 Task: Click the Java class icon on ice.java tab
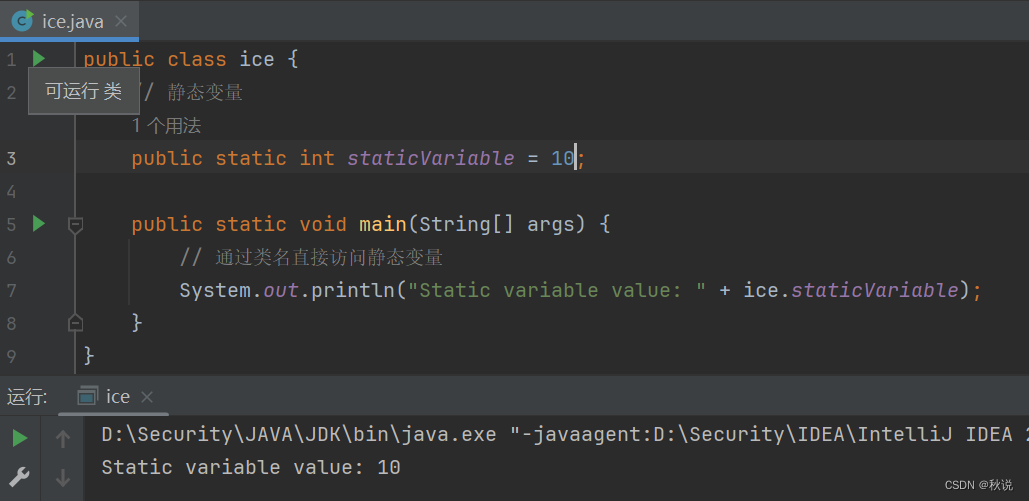pos(23,21)
